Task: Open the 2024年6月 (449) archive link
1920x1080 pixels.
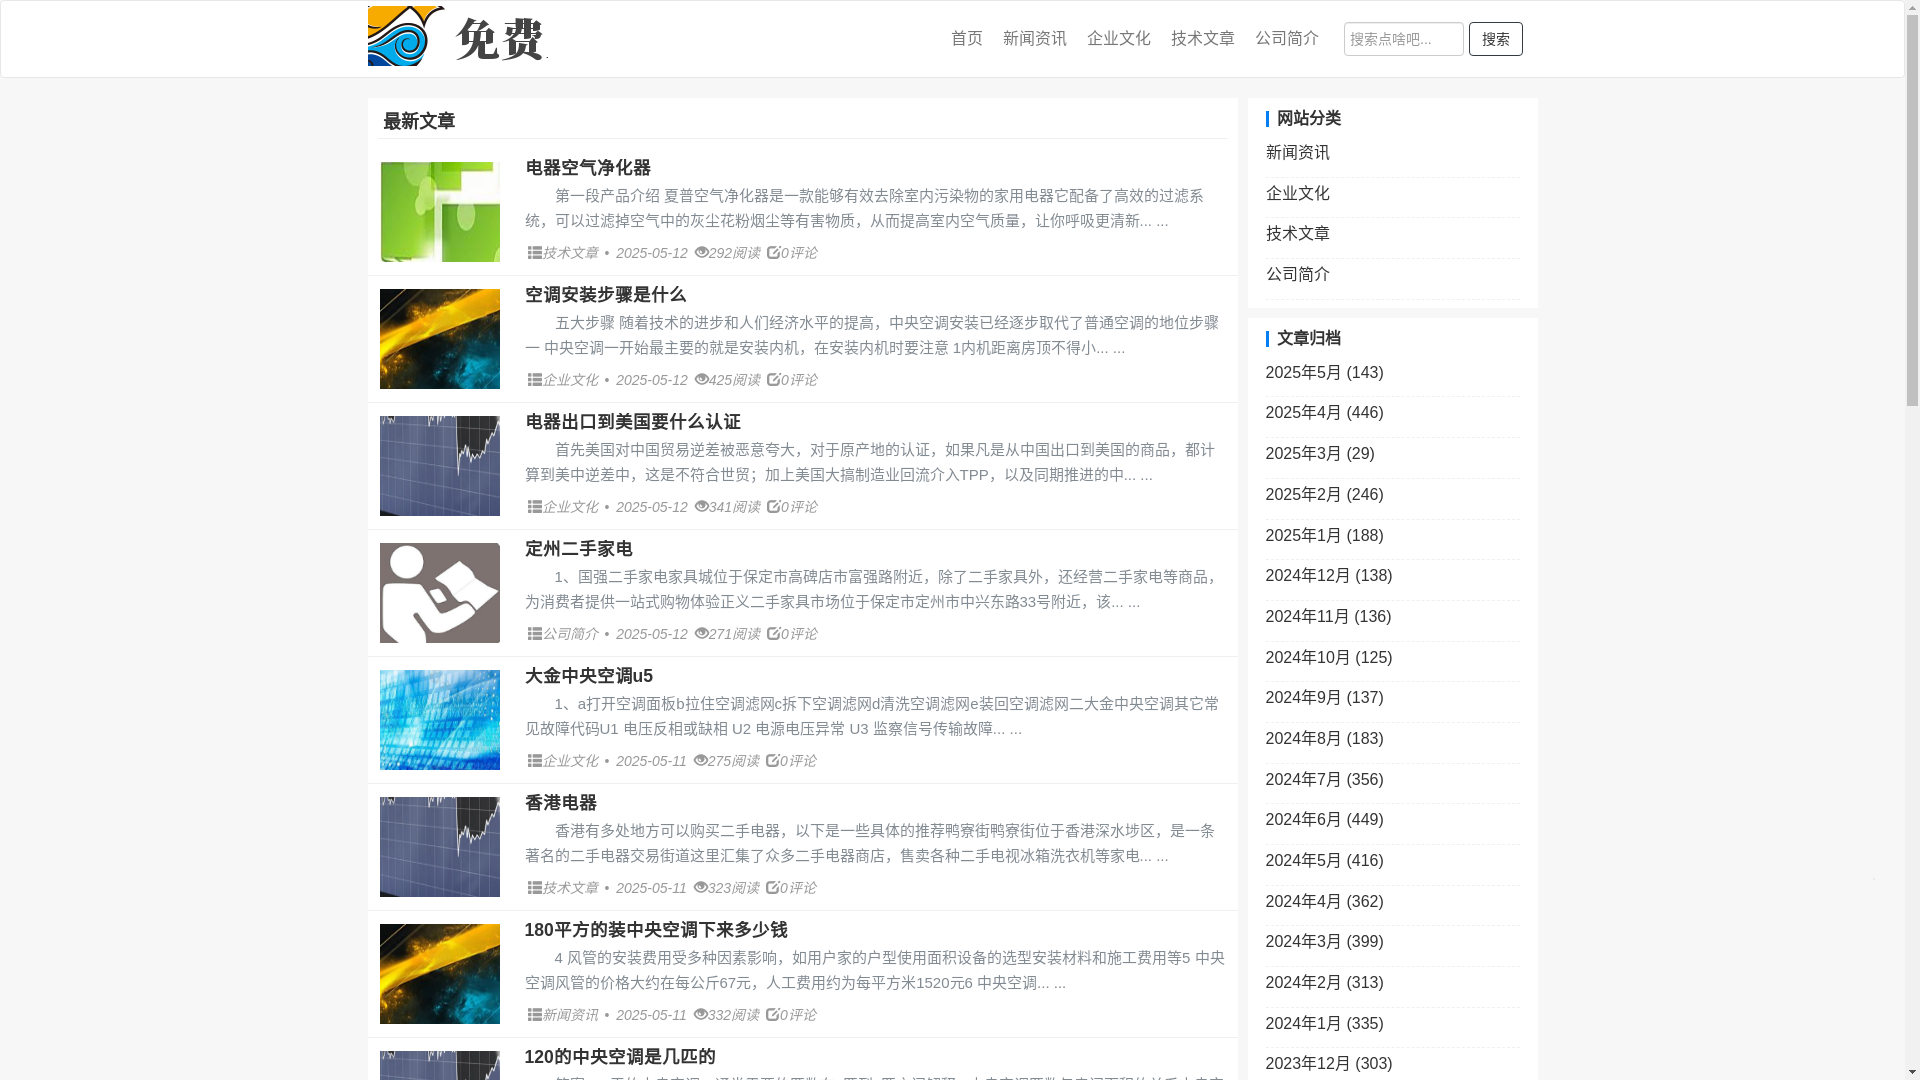Action: pos(1324,819)
